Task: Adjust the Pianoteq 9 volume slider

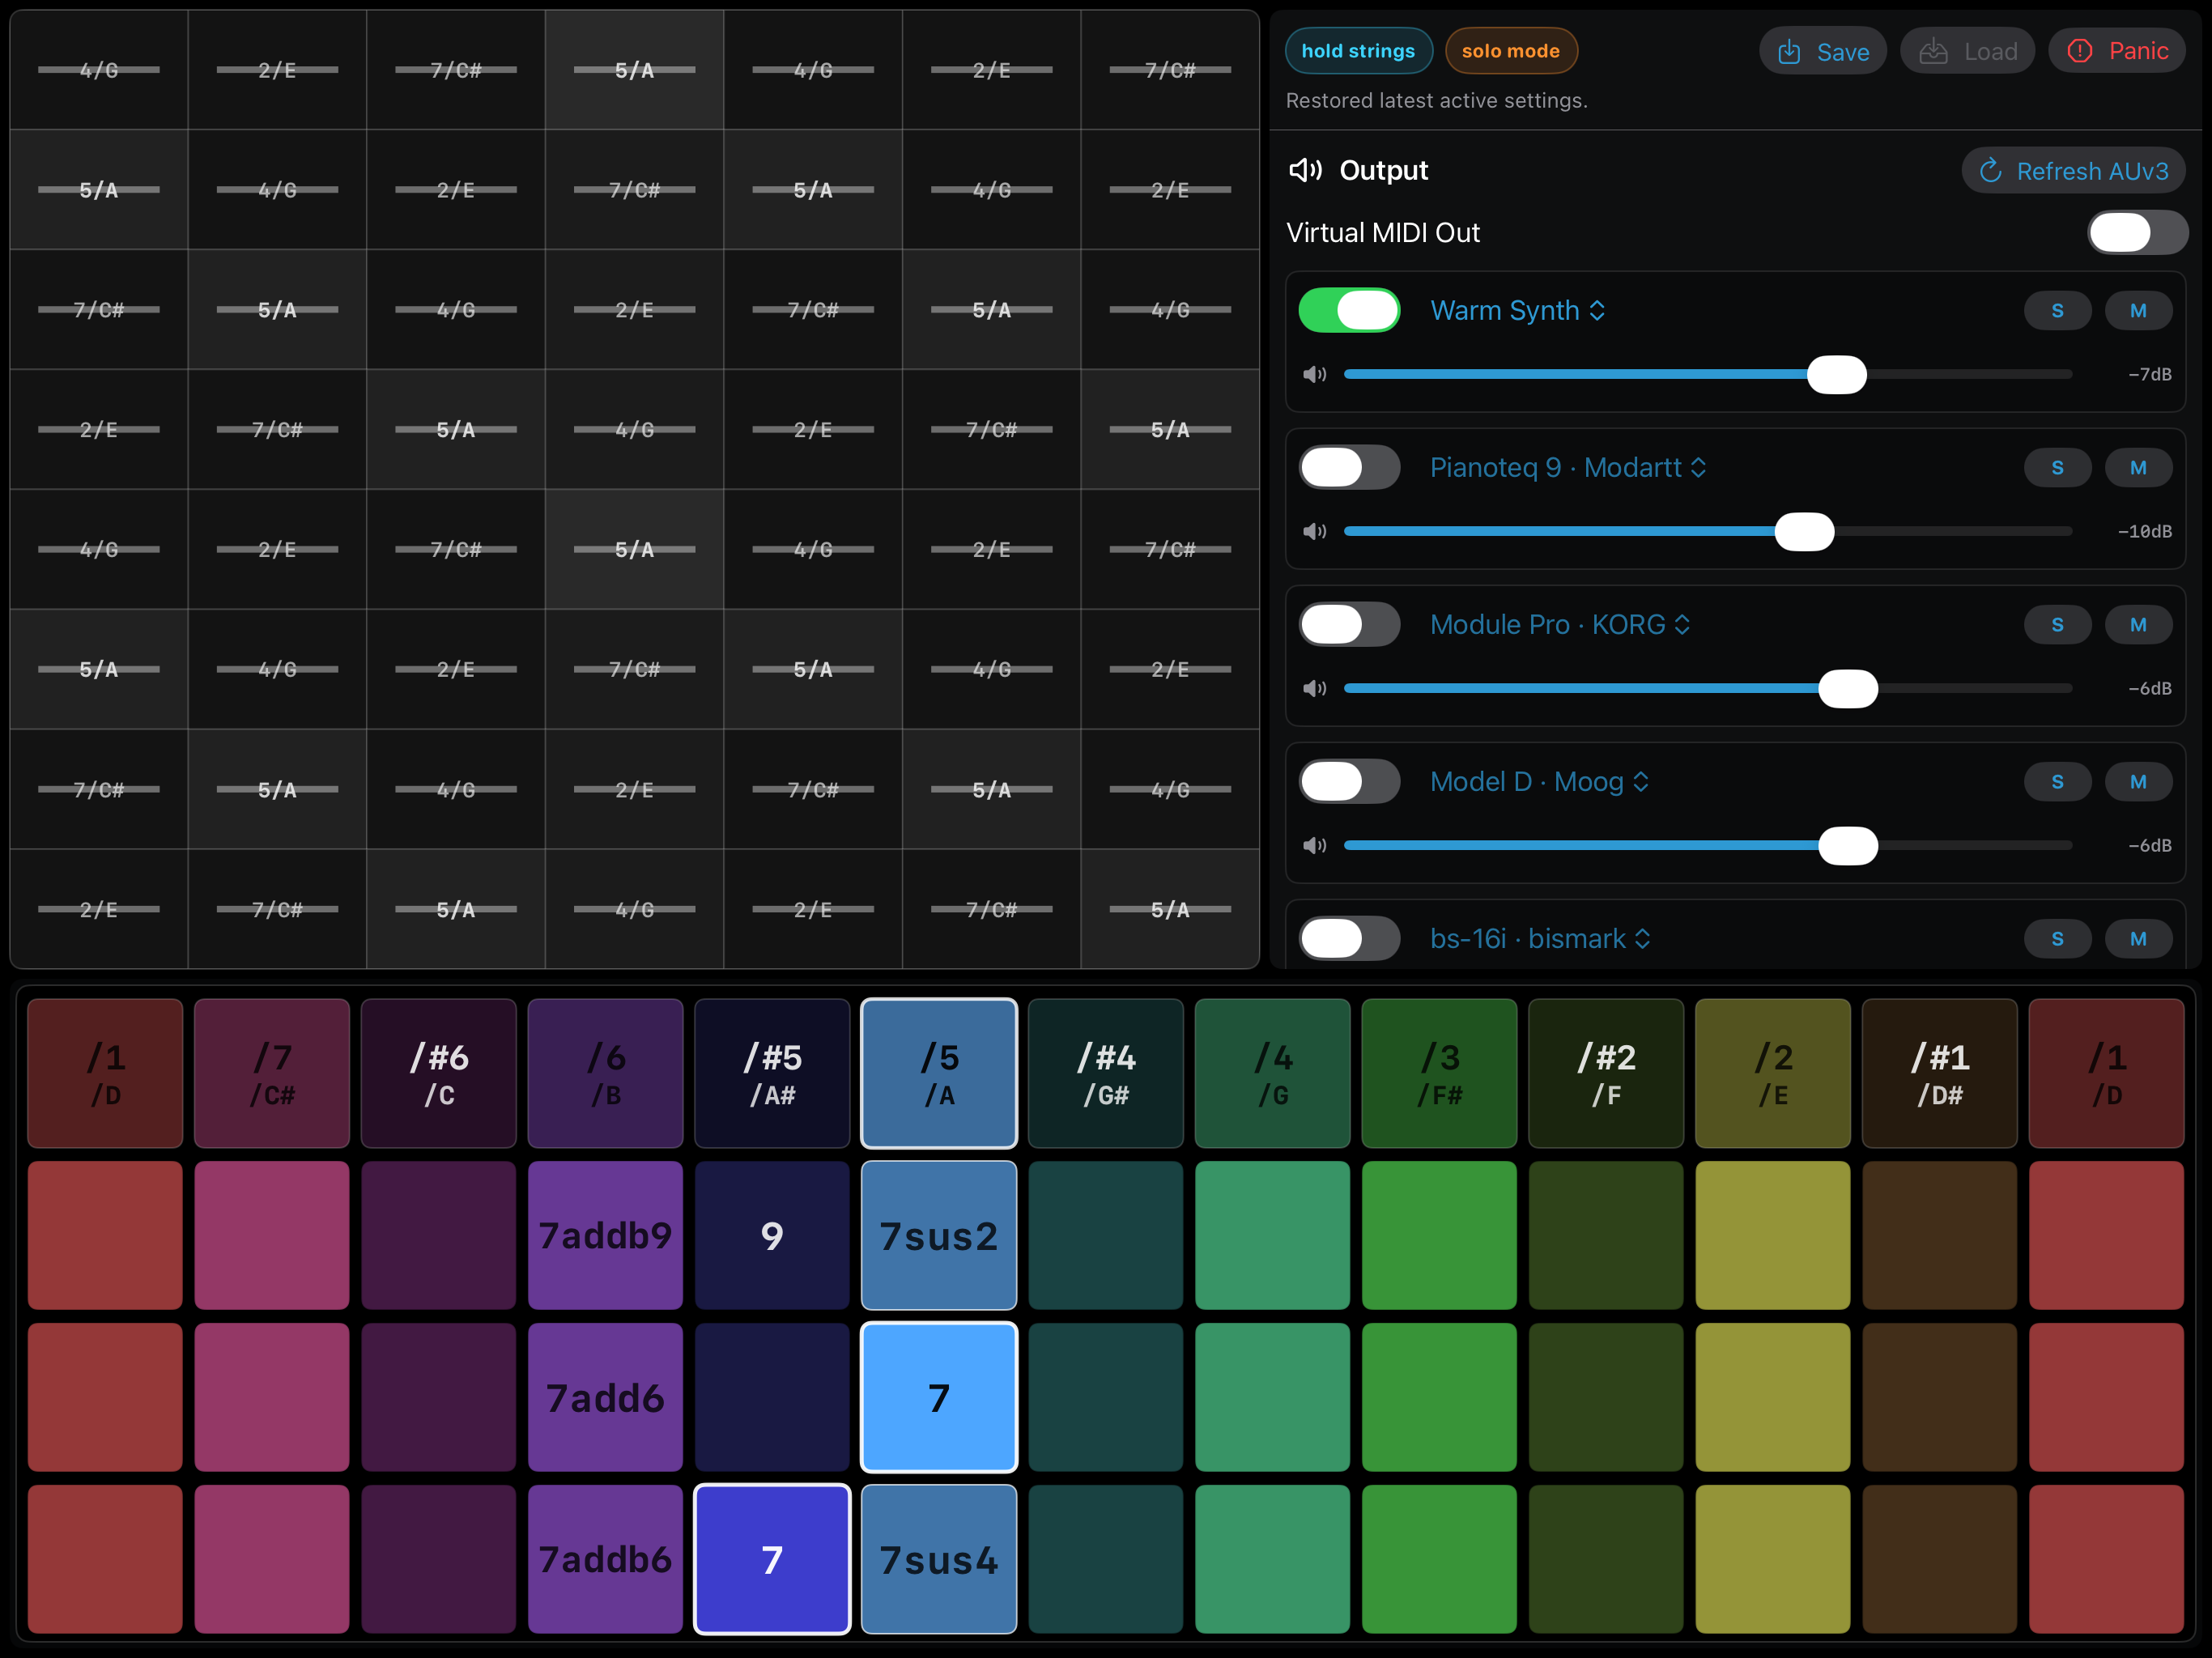Action: click(1708, 532)
